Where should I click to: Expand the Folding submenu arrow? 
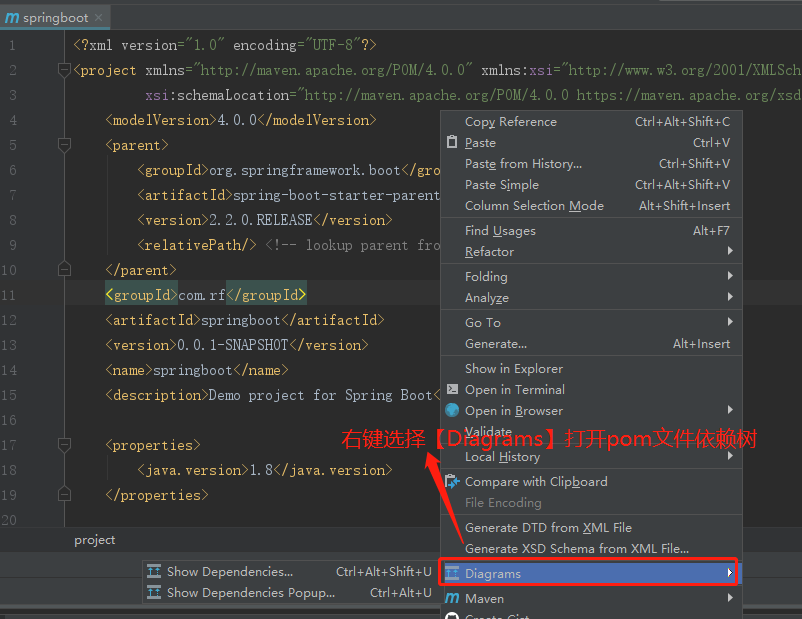[730, 276]
